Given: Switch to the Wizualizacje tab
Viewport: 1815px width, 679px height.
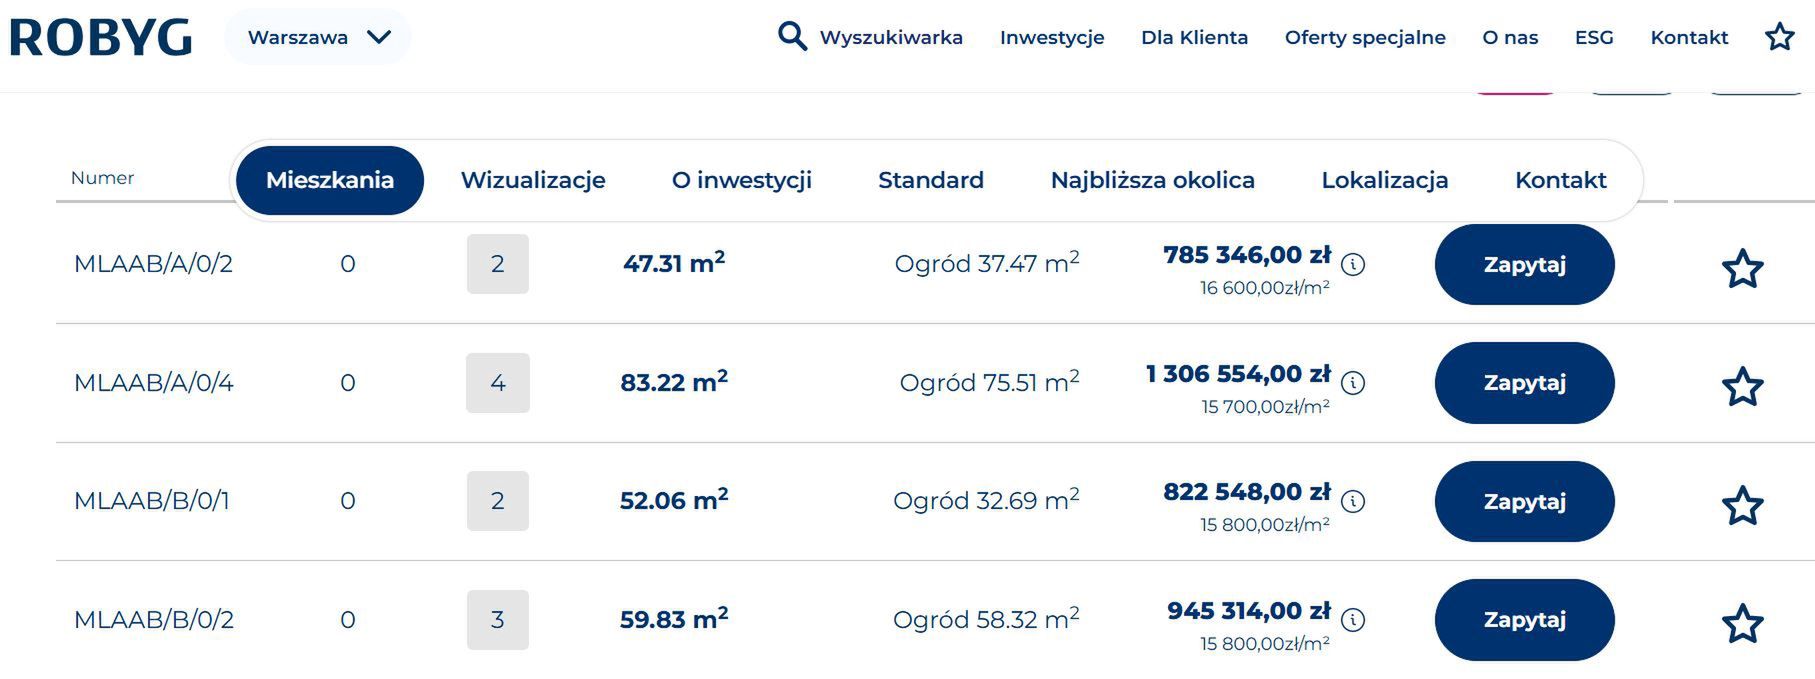Looking at the screenshot, I should click(x=532, y=180).
